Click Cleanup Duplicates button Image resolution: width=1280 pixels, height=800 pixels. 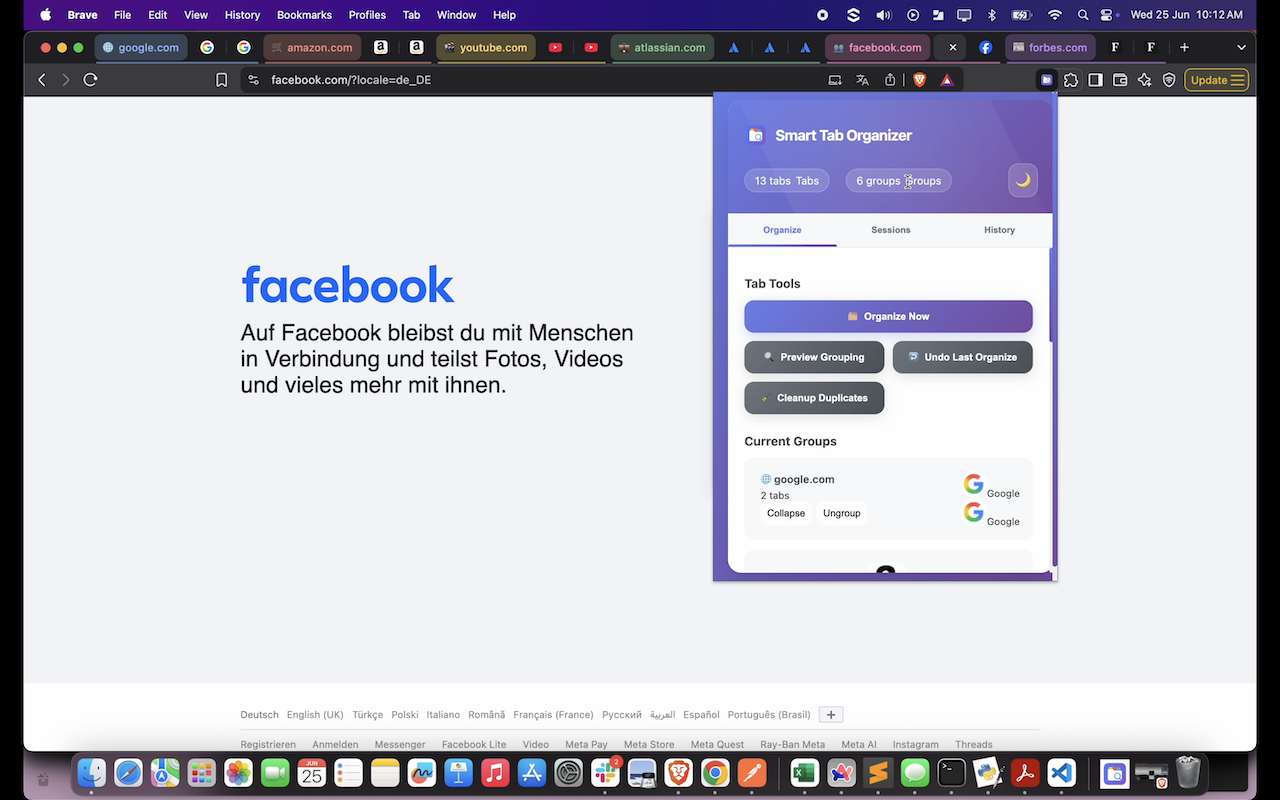[x=814, y=398]
